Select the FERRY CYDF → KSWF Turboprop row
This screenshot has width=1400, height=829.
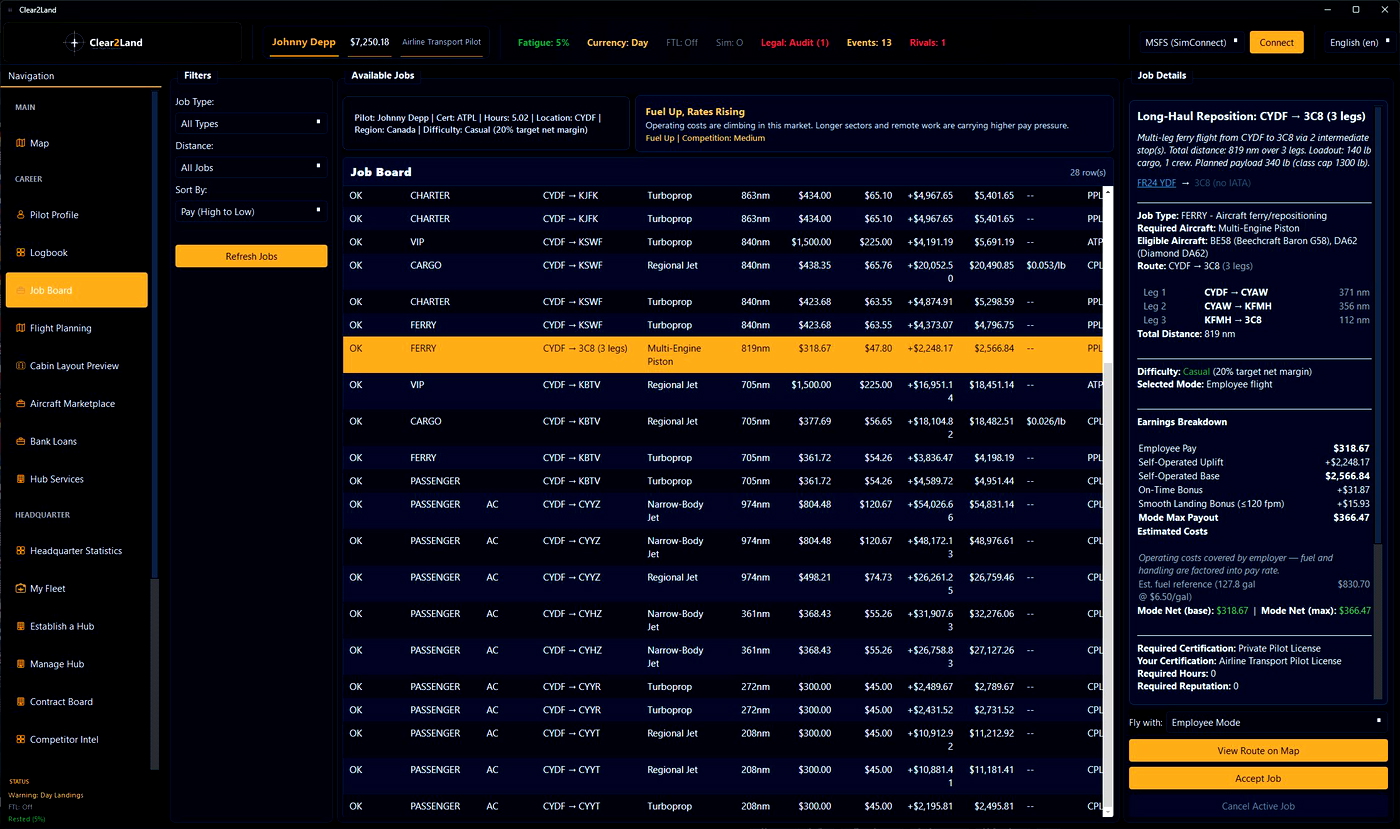(x=722, y=325)
